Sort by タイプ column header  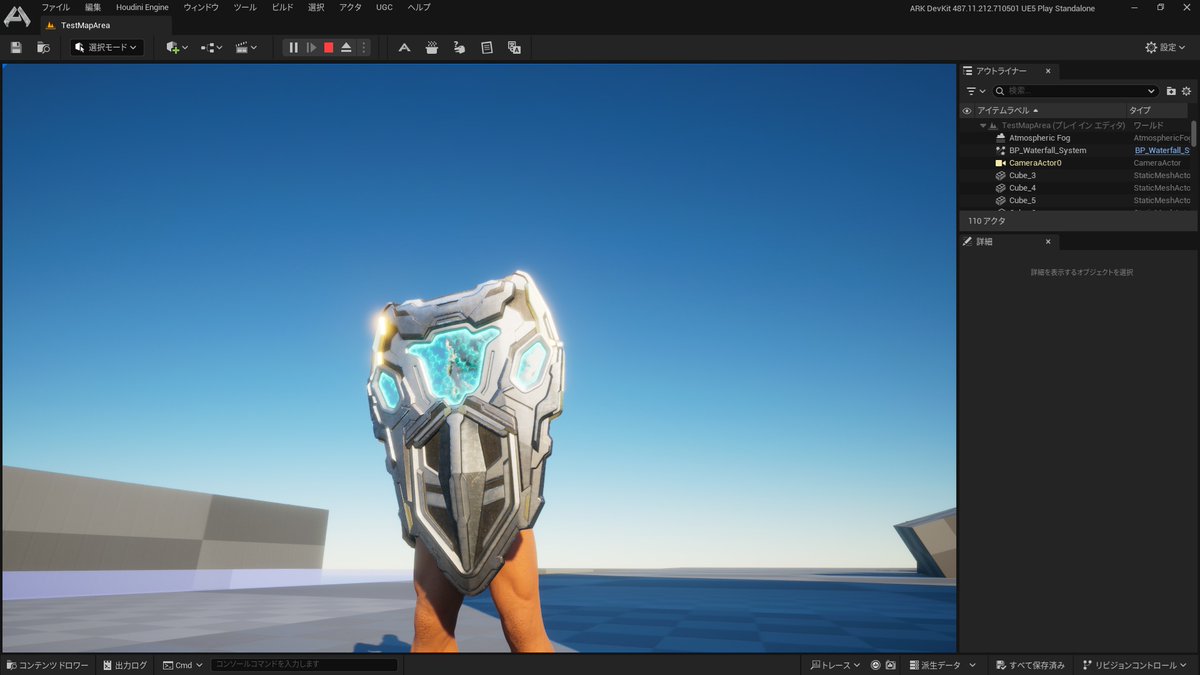coord(1140,110)
